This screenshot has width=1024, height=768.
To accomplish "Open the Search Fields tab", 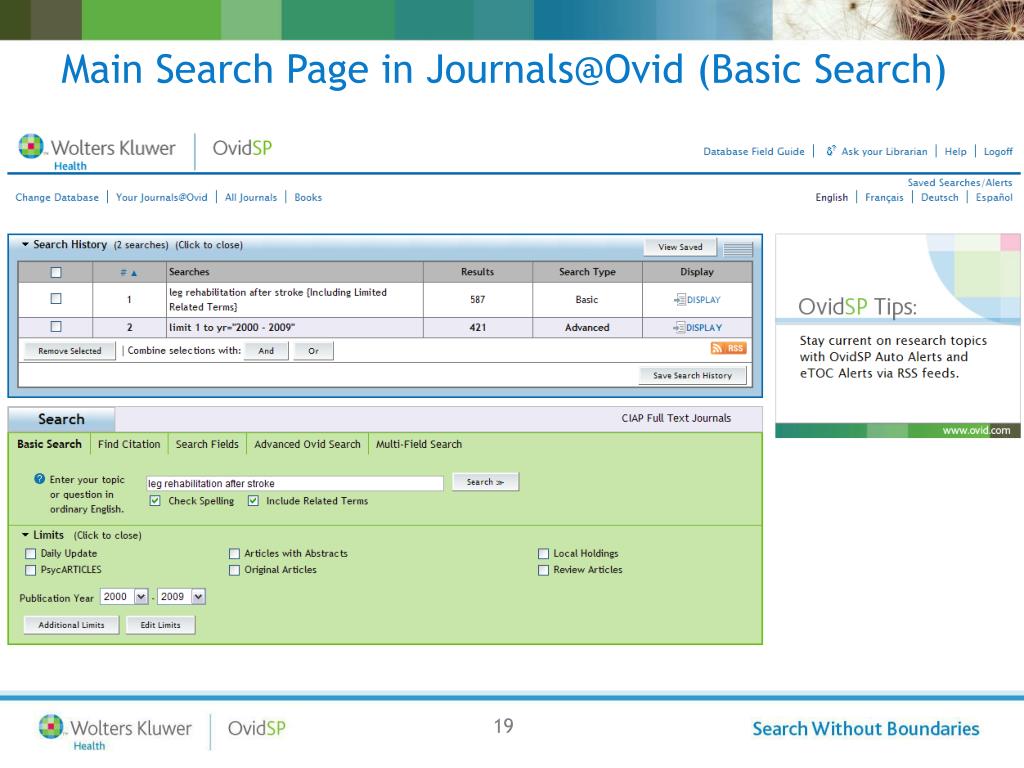I will pos(207,444).
